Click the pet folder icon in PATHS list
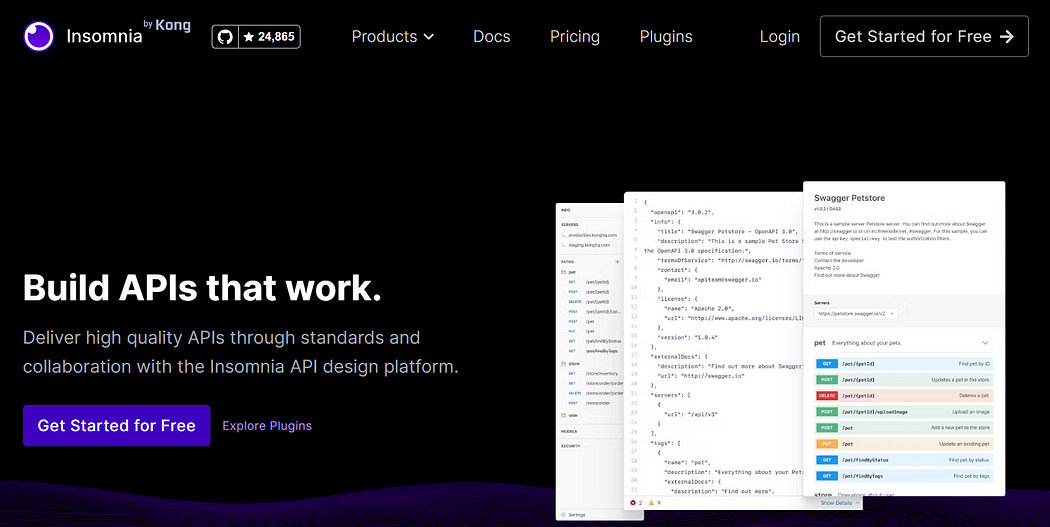This screenshot has width=1050, height=527. point(563,272)
